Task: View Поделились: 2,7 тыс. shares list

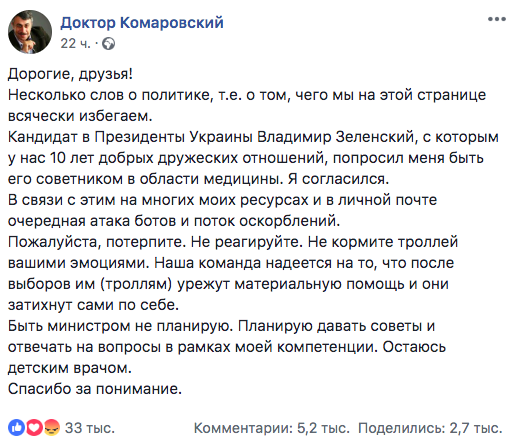Action: (x=430, y=428)
